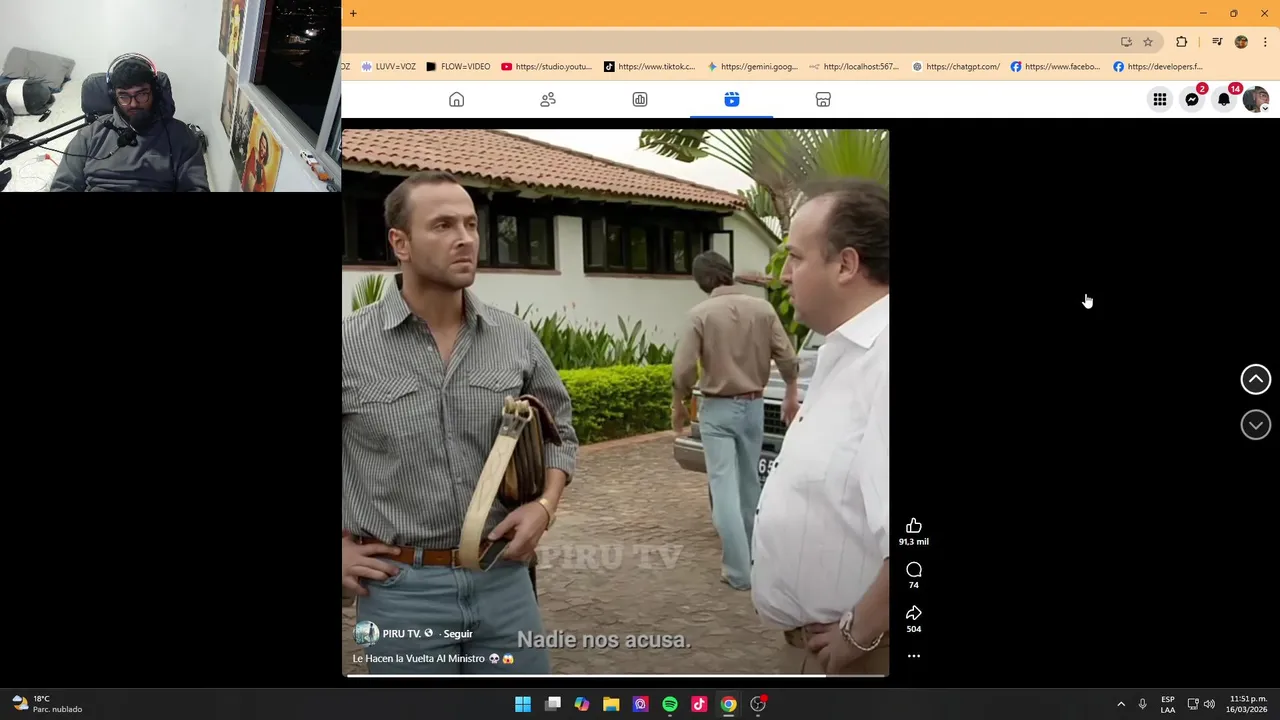The height and width of the screenshot is (720, 1280).
Task: Change the ESP LAA keyboard language
Action: tap(1168, 704)
